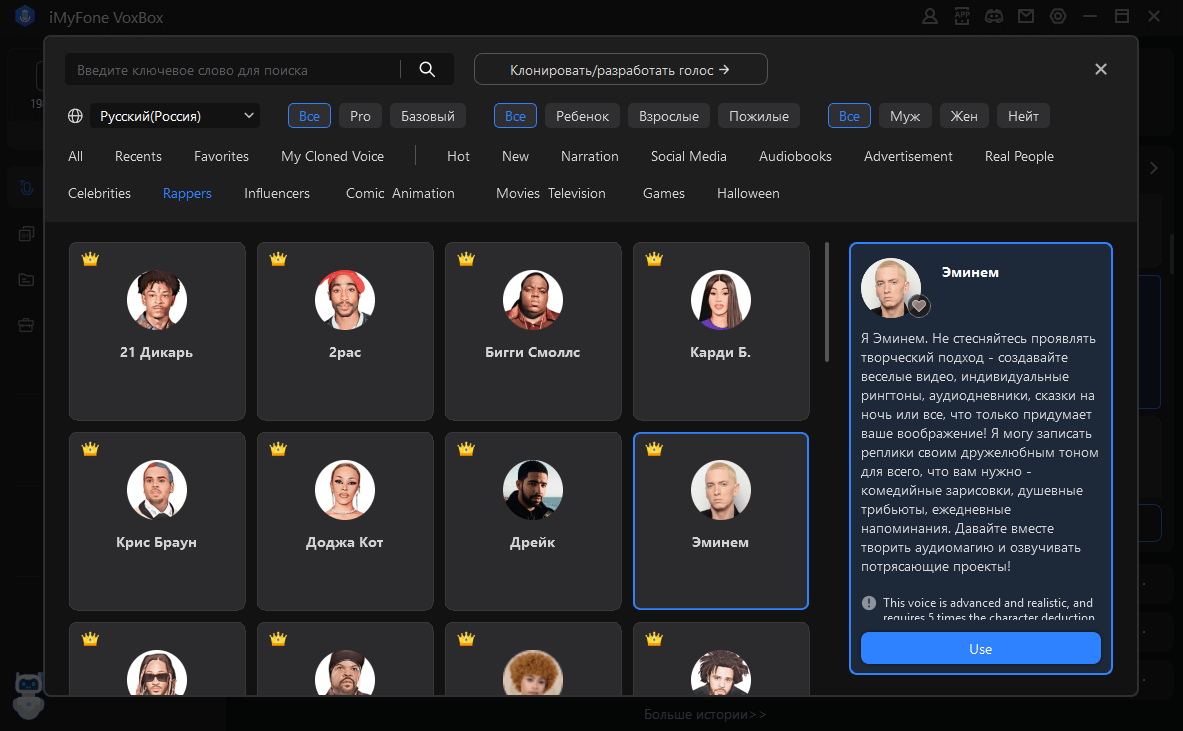This screenshot has height=731, width=1183.
Task: Open the Social Media category
Action: (689, 156)
